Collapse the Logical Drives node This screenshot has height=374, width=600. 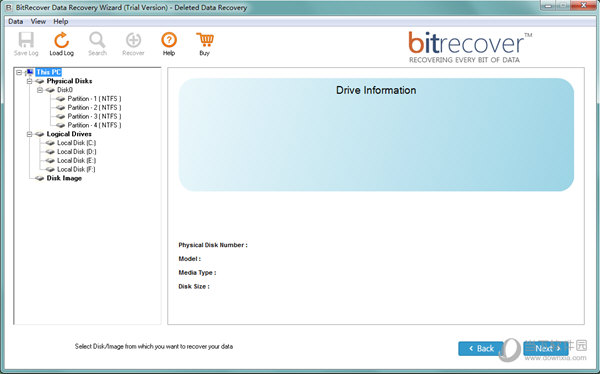tap(29, 134)
